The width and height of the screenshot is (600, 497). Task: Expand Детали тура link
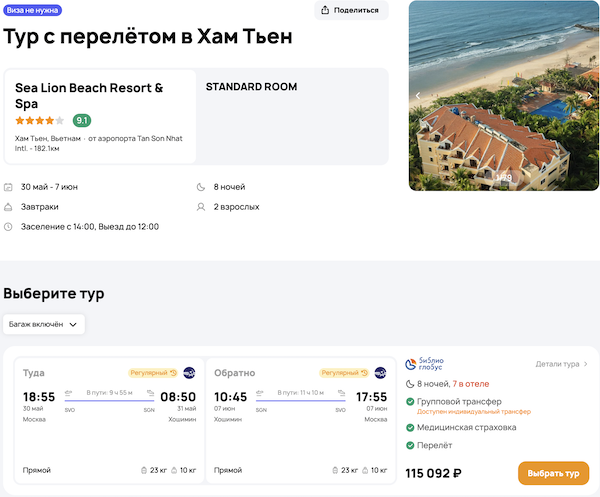click(562, 364)
